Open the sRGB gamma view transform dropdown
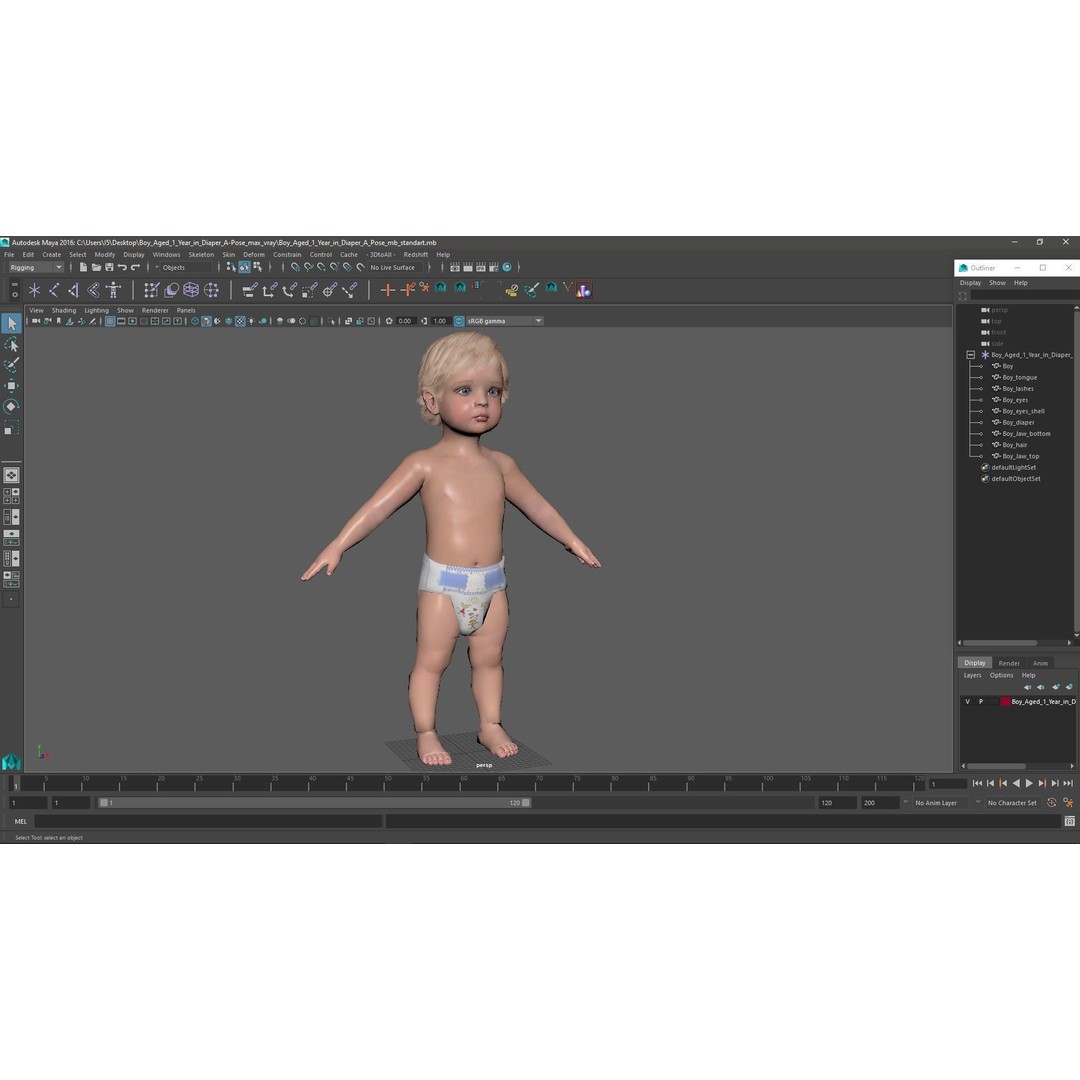This screenshot has height=1080, width=1080. point(504,321)
